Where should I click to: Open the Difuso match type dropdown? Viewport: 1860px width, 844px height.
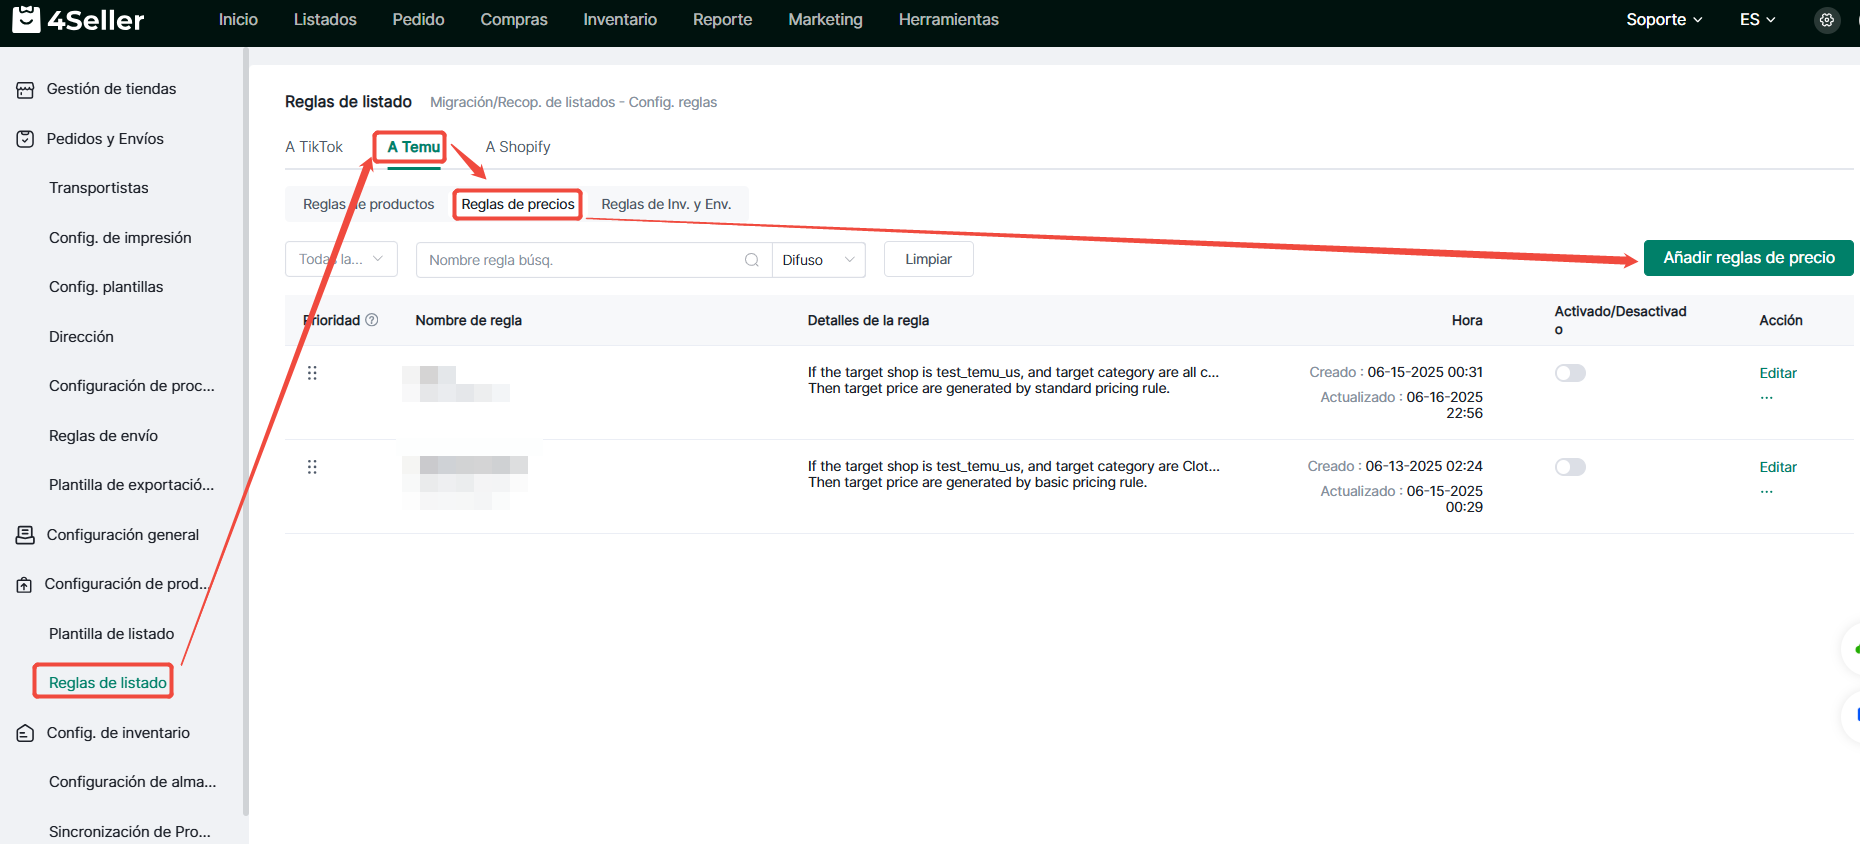coord(819,260)
